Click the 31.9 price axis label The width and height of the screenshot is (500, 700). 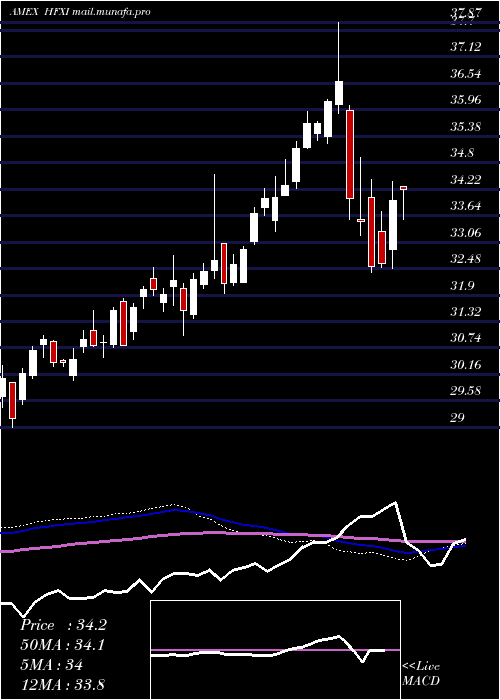(462, 286)
